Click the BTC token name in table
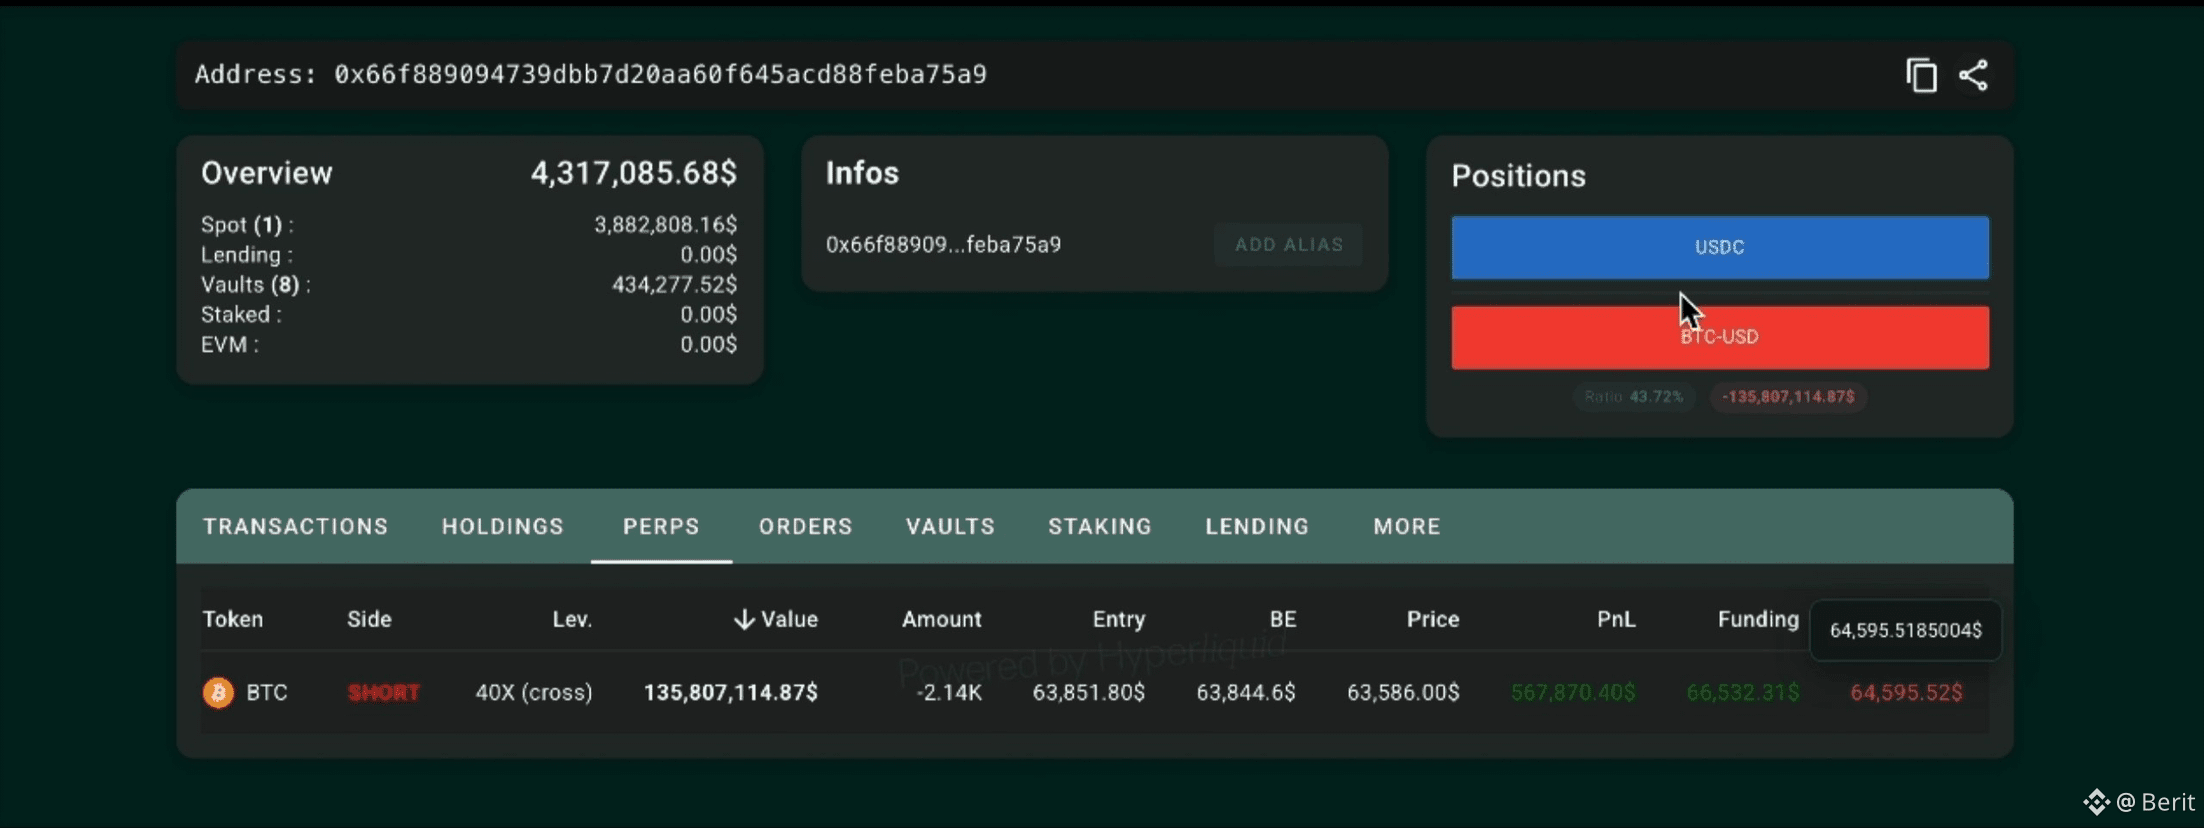Screen dimensions: 2204x828 267,692
